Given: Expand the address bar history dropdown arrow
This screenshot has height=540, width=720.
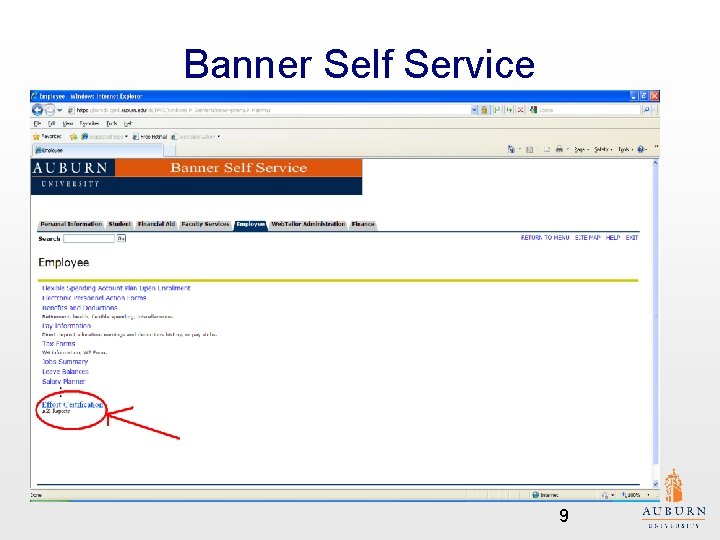Looking at the screenshot, I should click(474, 110).
